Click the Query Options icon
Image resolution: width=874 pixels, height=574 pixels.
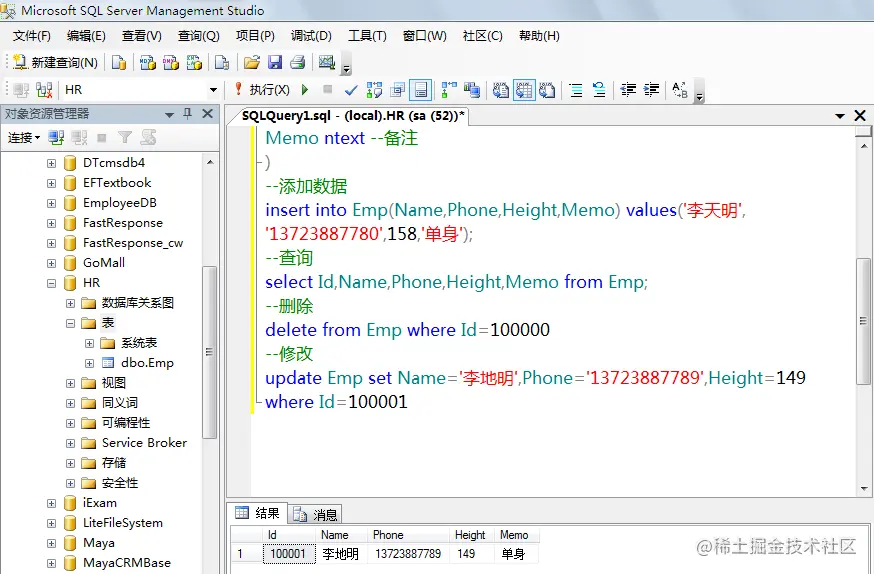point(397,90)
